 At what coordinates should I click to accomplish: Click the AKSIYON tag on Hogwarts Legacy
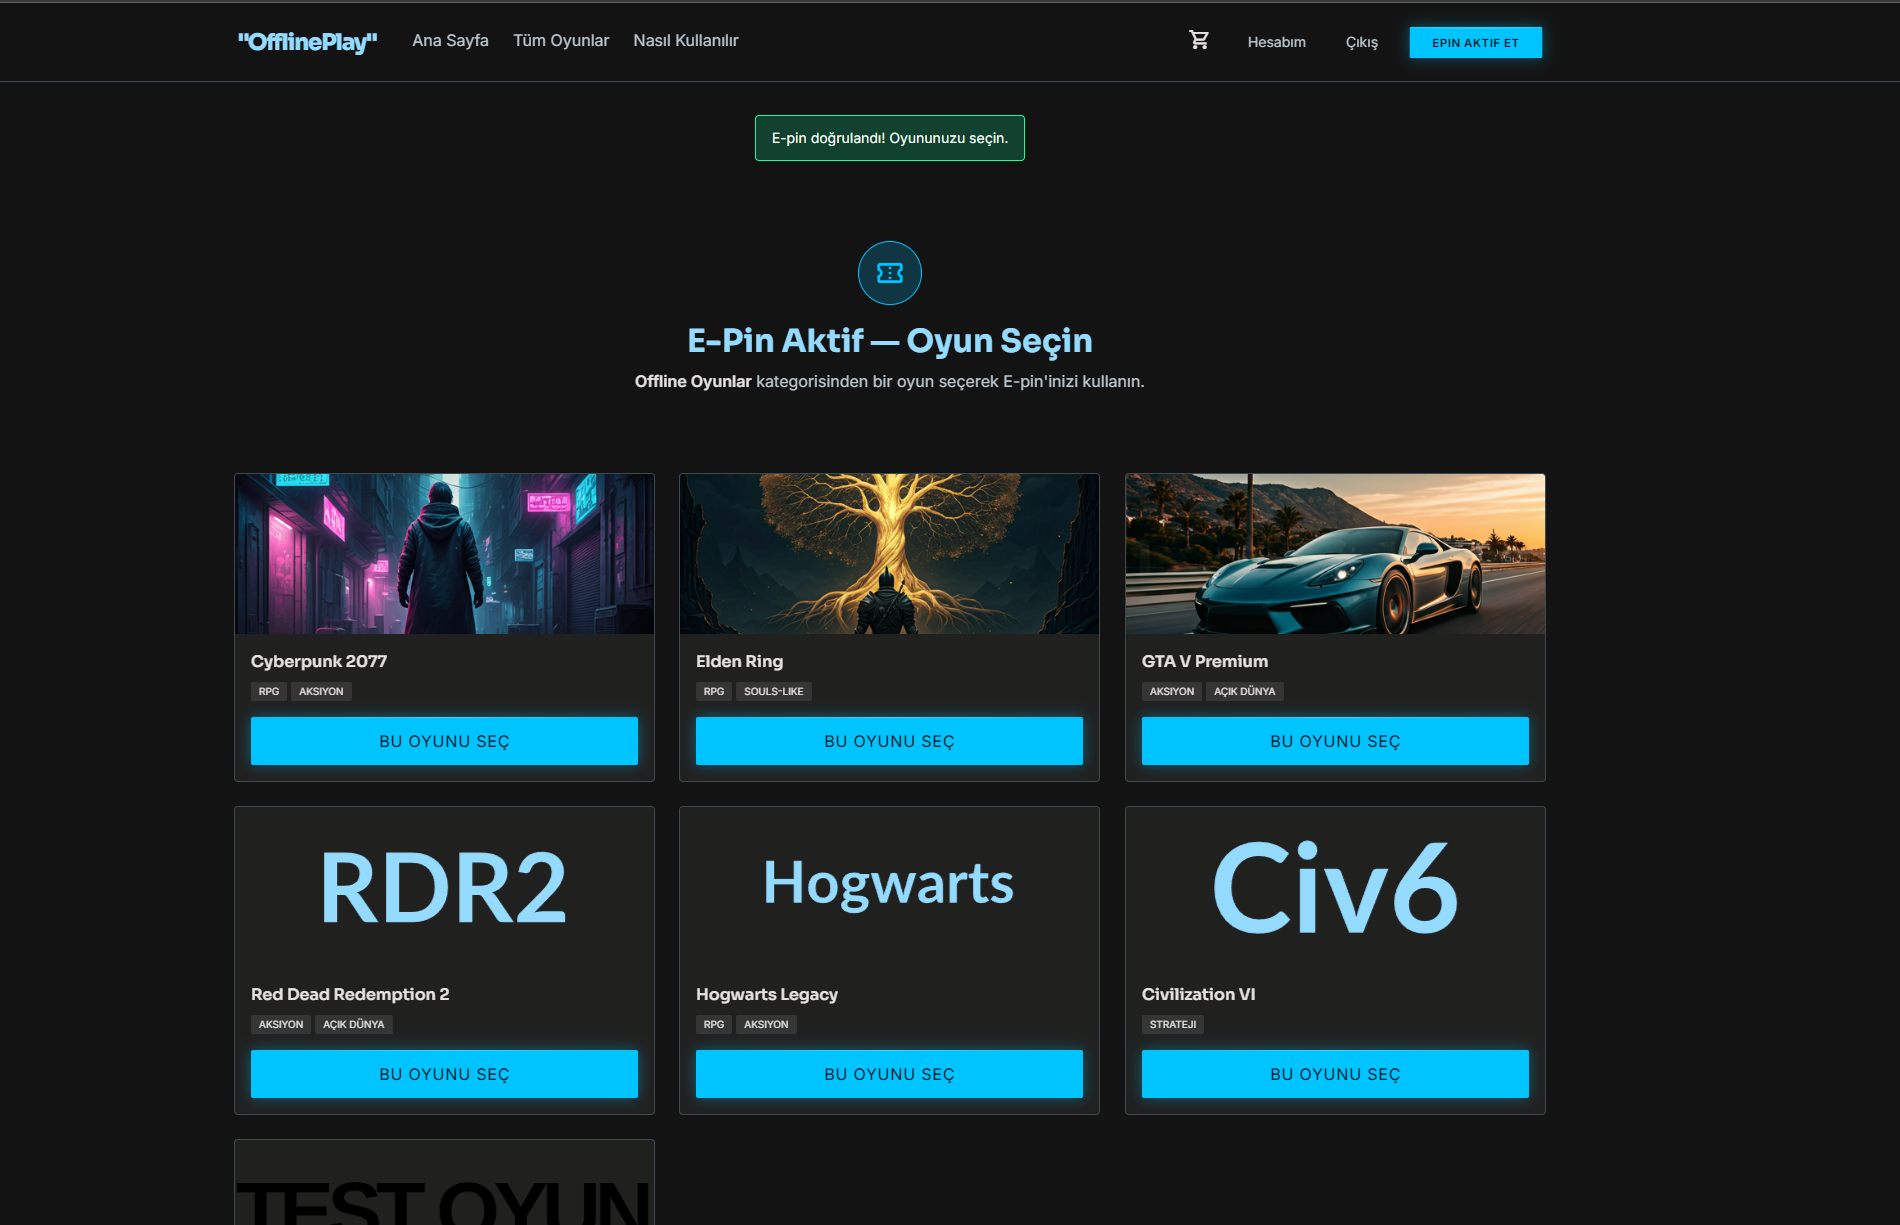click(766, 1024)
